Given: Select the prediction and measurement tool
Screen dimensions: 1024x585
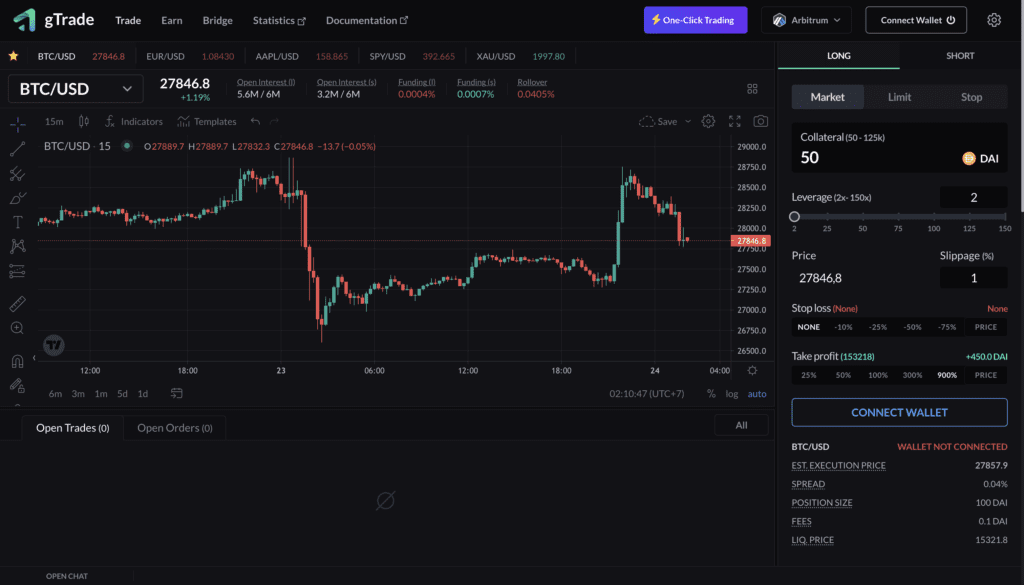Looking at the screenshot, I should pyautogui.click(x=18, y=271).
